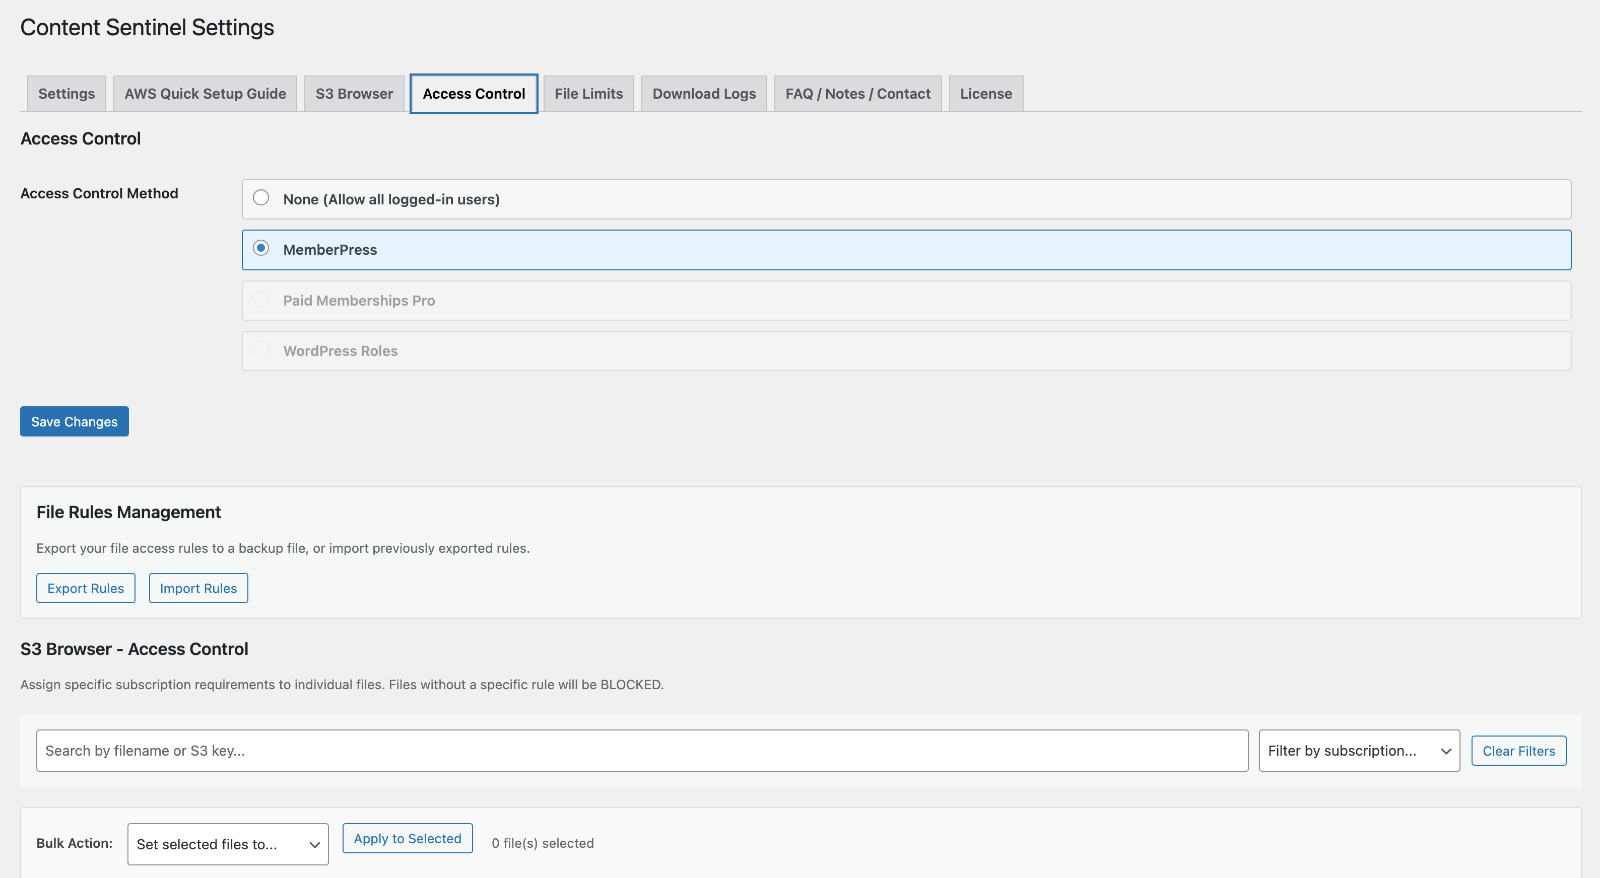Image resolution: width=1600 pixels, height=878 pixels.
Task: Open the FAQ / Notes / Contact tab
Action: (857, 94)
